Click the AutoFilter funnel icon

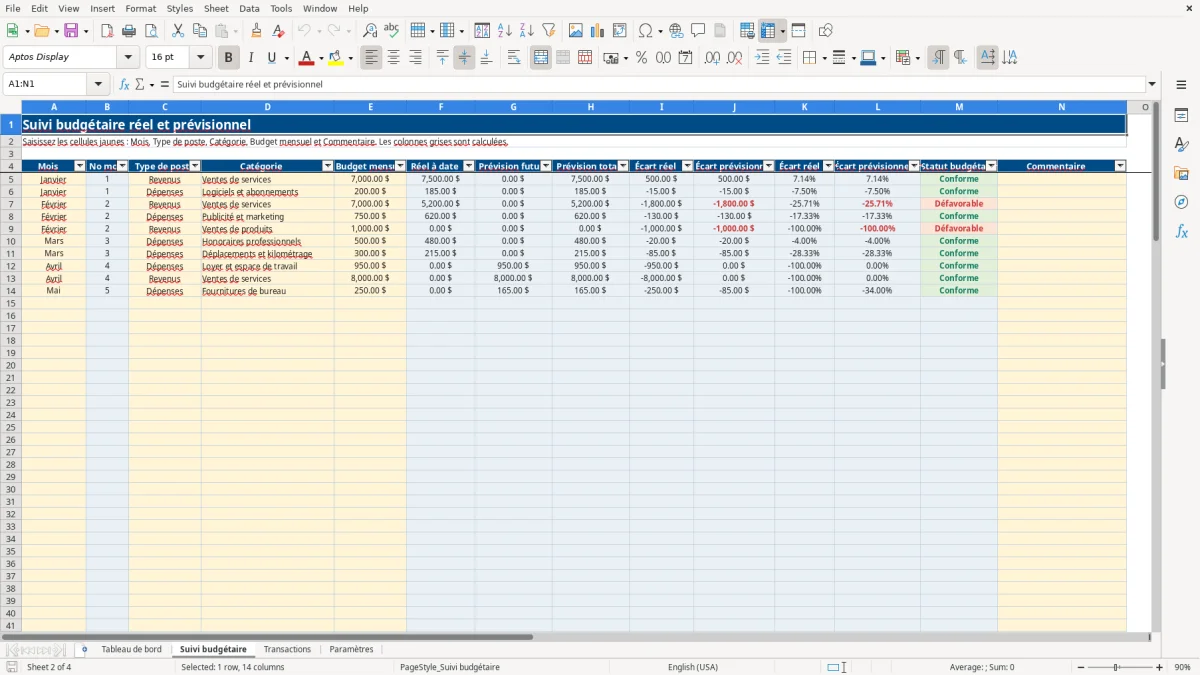coord(548,31)
